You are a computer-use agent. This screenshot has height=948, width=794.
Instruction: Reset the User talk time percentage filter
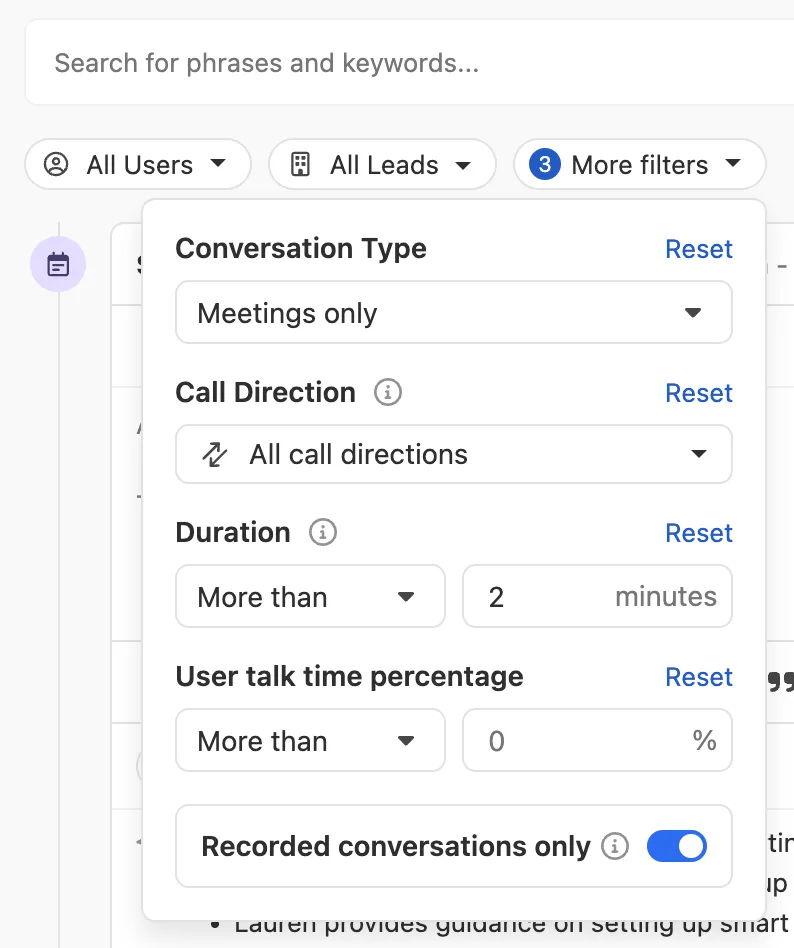point(698,677)
